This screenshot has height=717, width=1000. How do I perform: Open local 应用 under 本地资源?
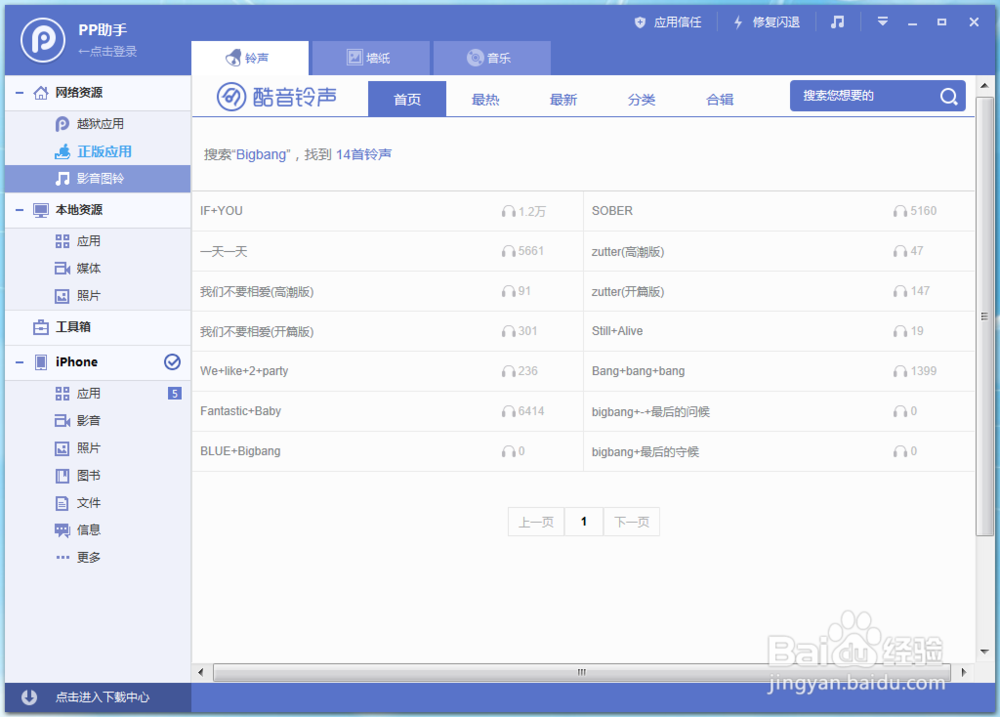click(98, 241)
